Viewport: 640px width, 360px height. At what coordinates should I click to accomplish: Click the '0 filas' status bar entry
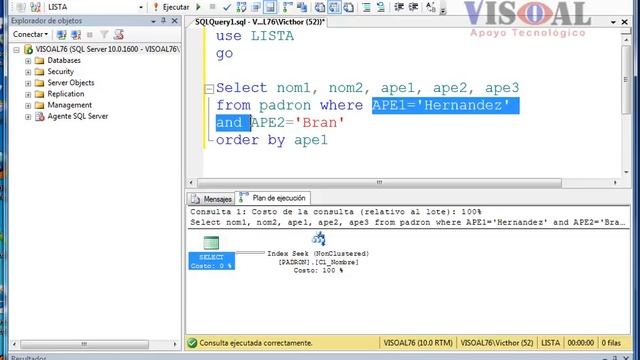pyautogui.click(x=611, y=343)
